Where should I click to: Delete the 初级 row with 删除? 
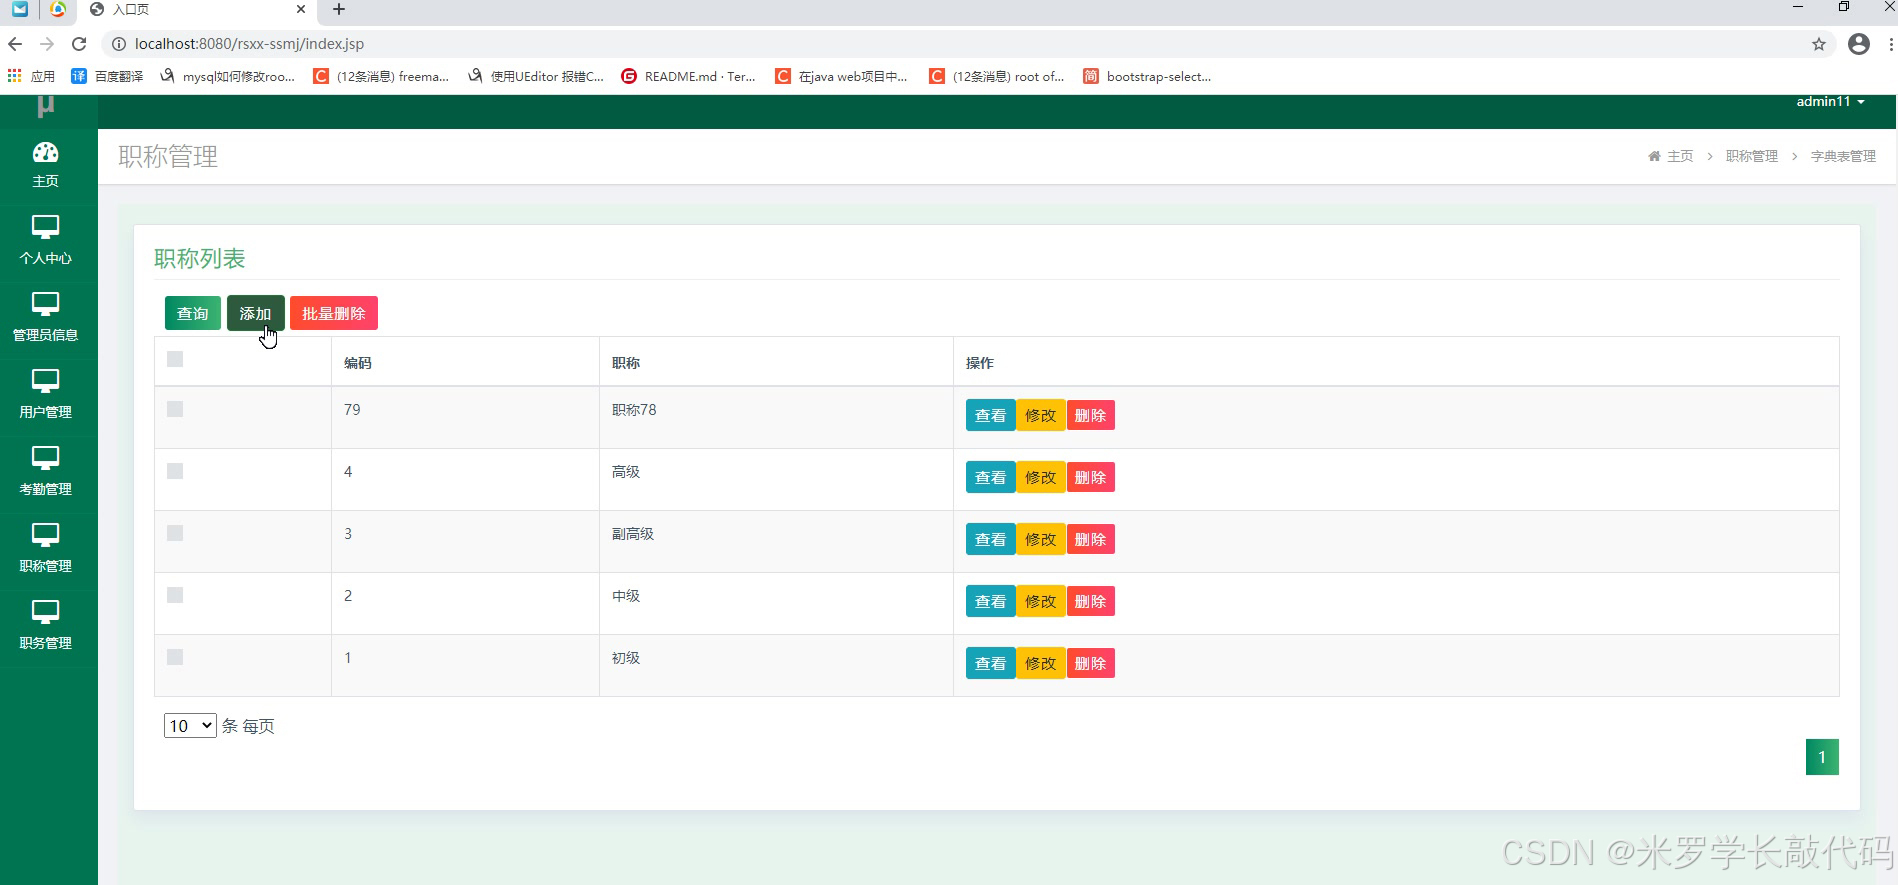click(x=1090, y=663)
